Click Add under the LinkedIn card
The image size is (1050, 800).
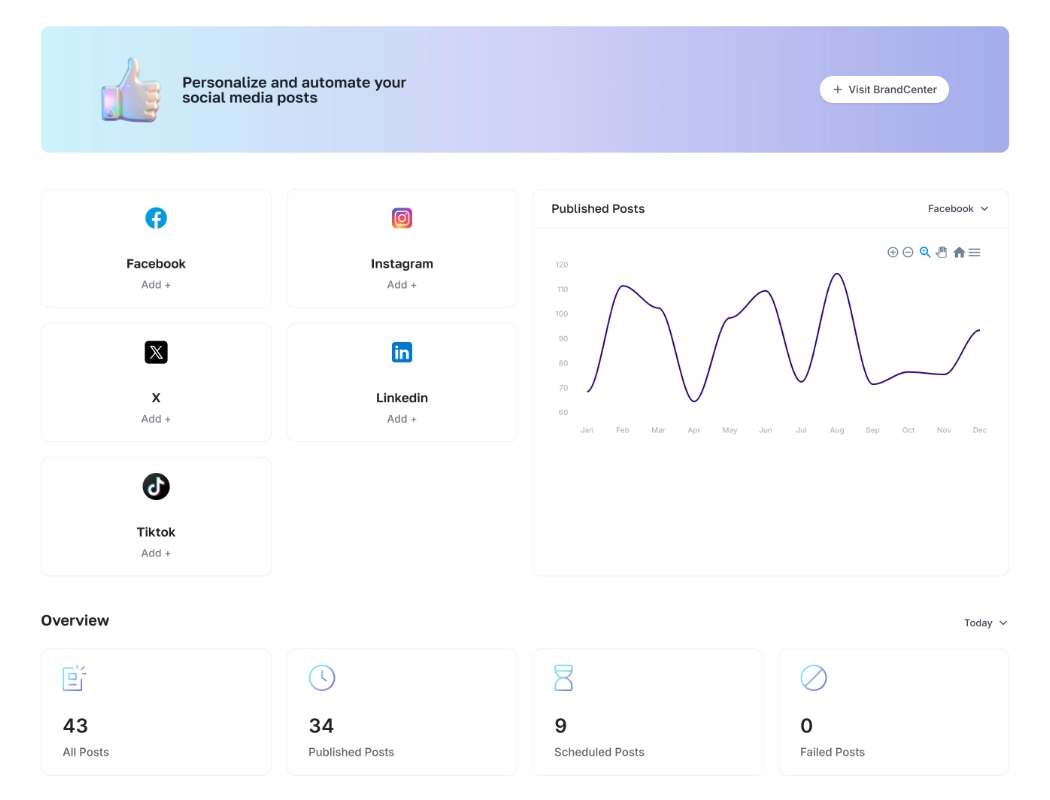[x=402, y=418]
